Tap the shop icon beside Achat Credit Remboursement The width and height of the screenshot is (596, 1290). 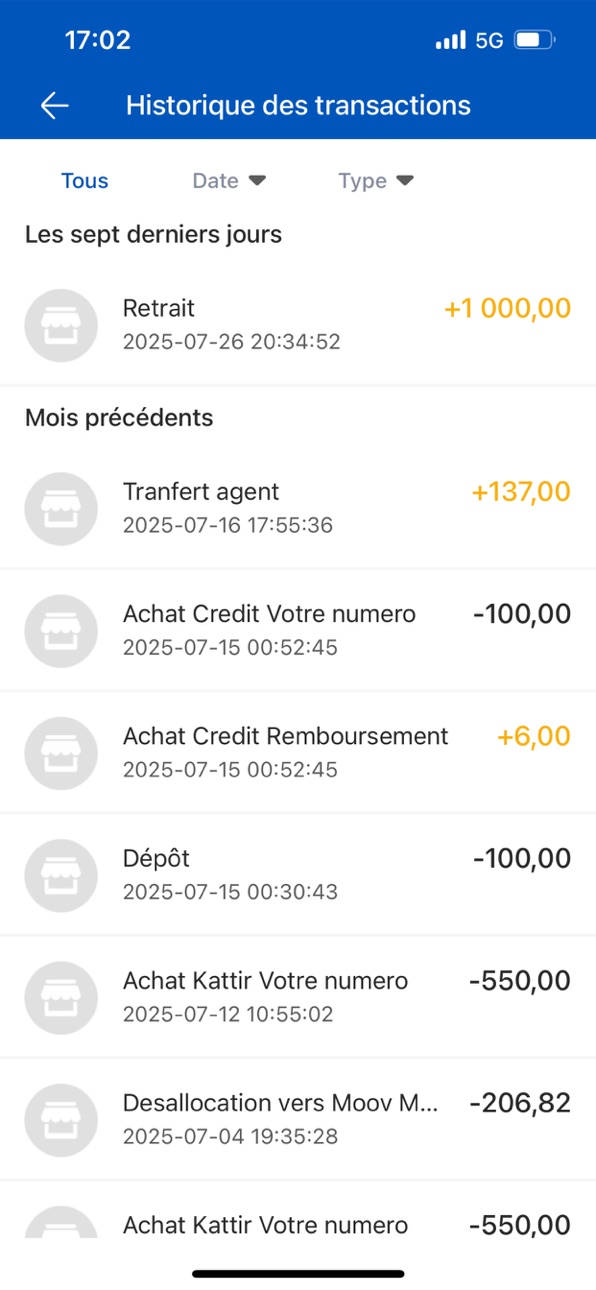click(61, 753)
